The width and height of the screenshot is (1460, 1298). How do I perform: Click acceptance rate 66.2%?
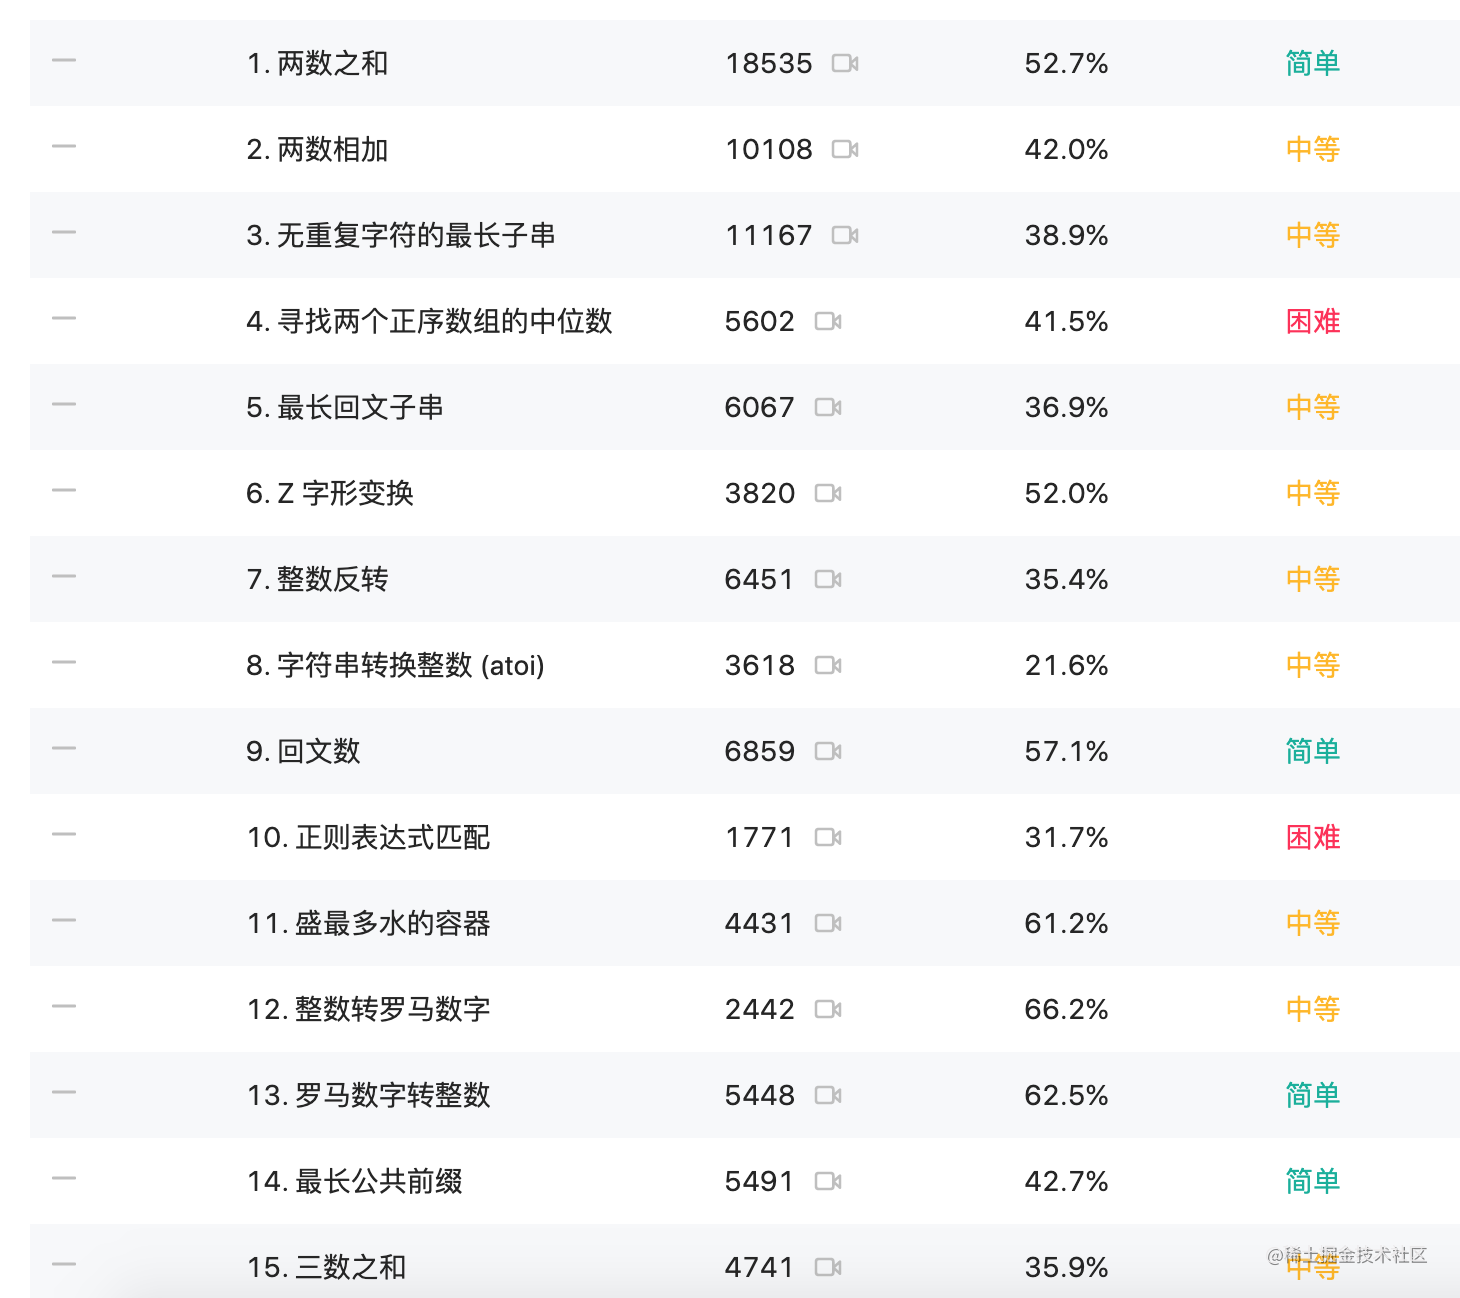click(1066, 1009)
